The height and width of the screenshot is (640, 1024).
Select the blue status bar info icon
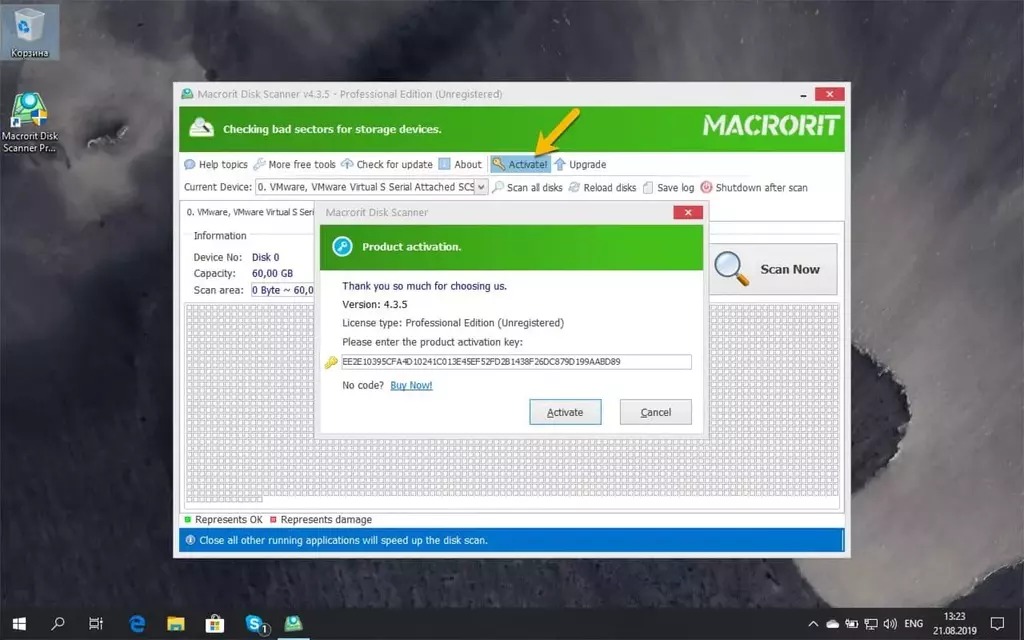[190, 540]
